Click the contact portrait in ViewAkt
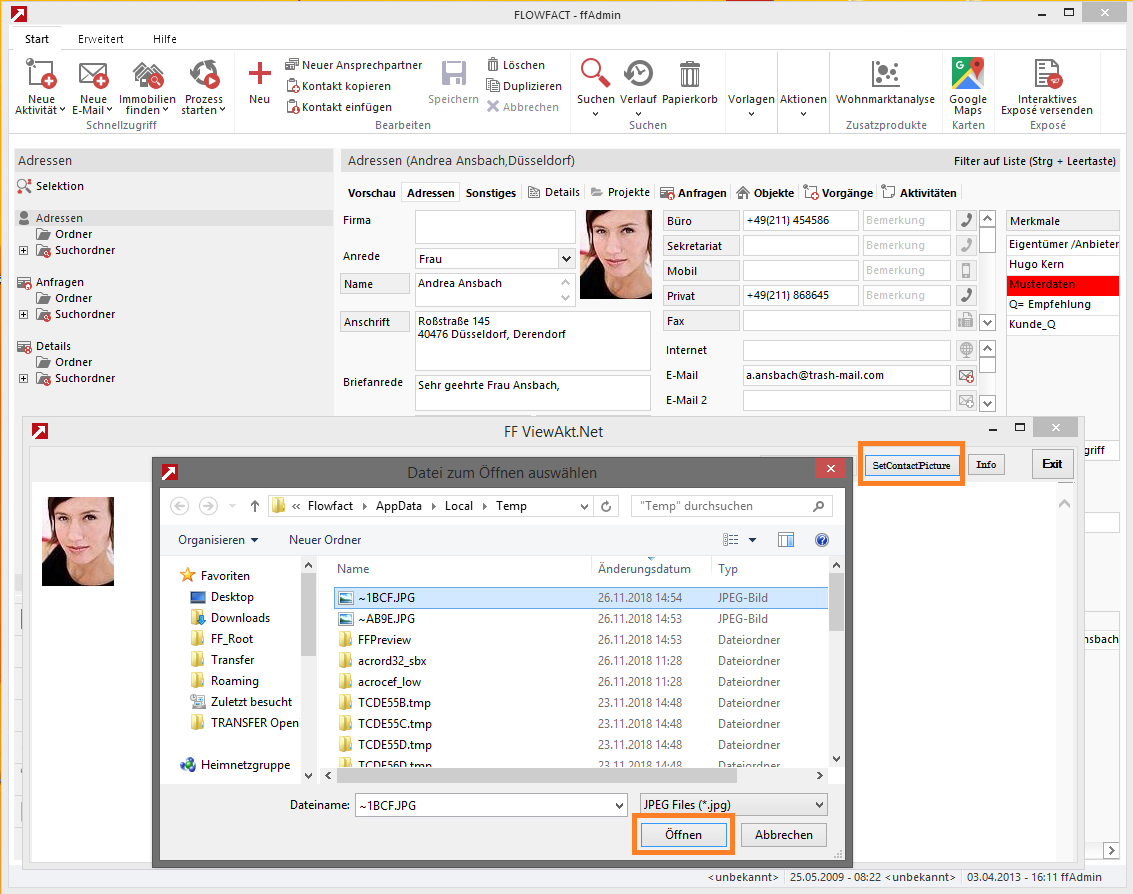The image size is (1133, 894). (78, 541)
